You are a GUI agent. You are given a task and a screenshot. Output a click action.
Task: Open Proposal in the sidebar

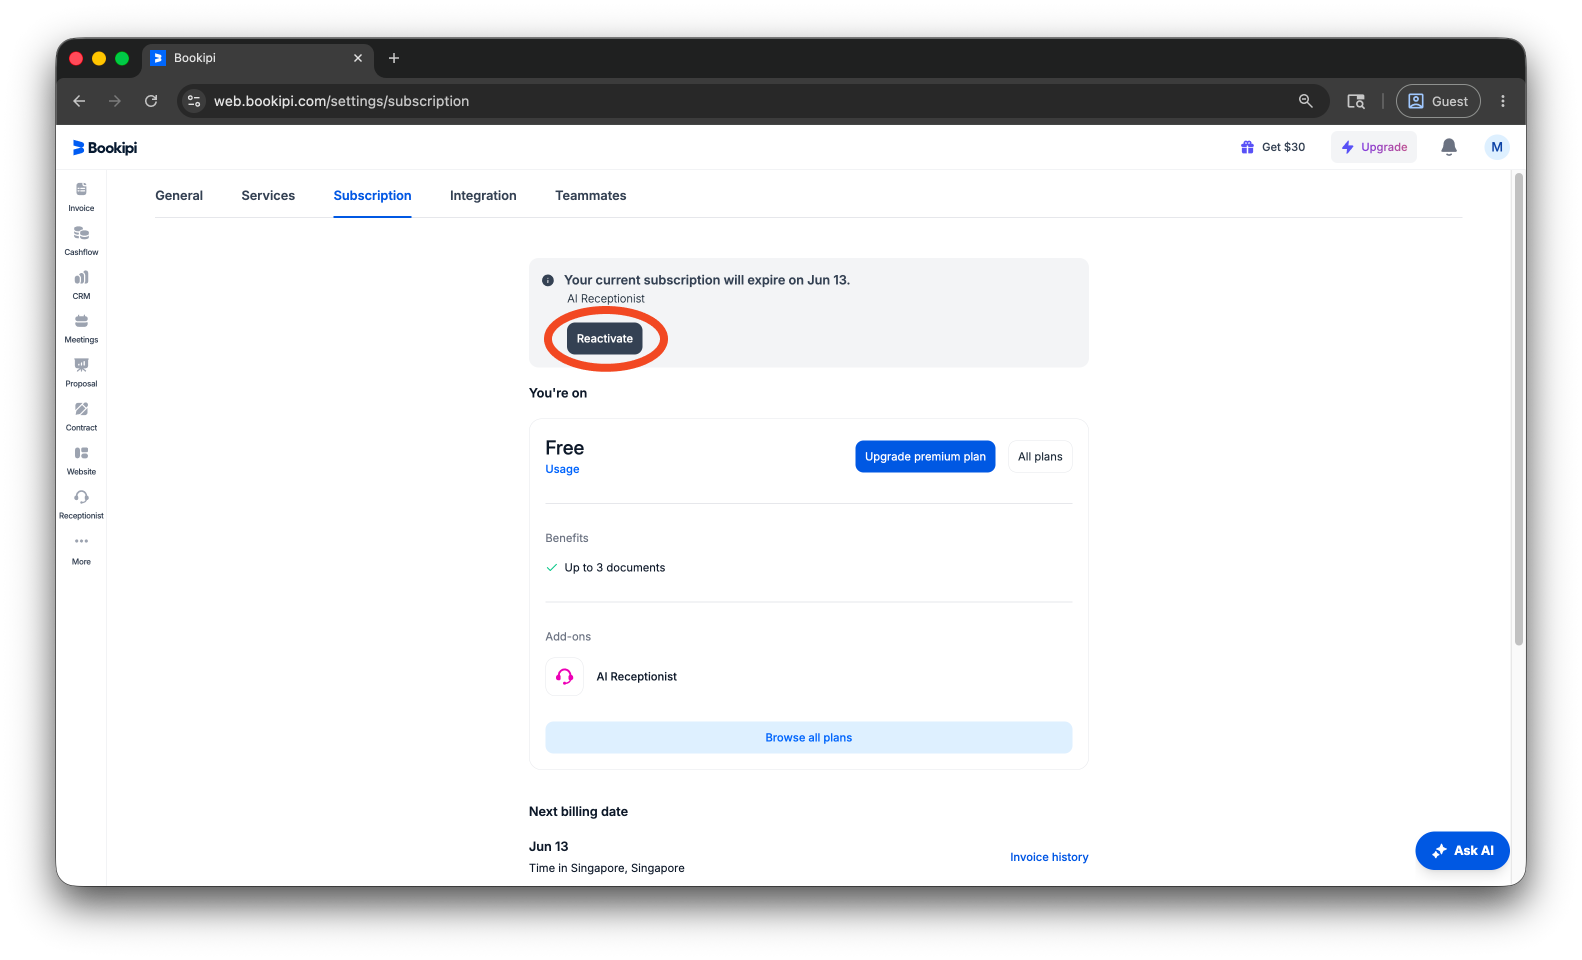click(x=81, y=373)
